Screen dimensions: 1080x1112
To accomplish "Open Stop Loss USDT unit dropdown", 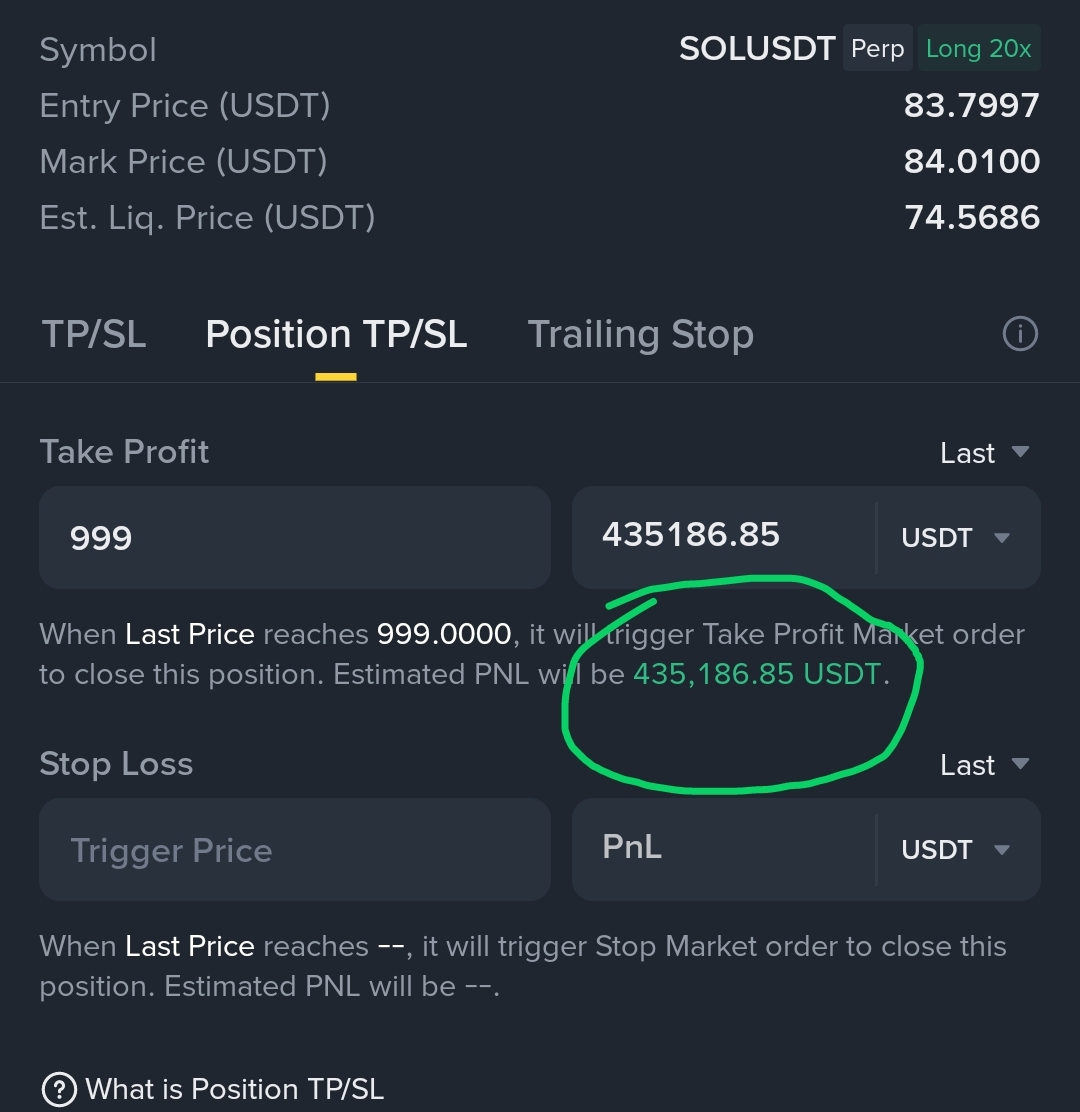I will coord(955,850).
